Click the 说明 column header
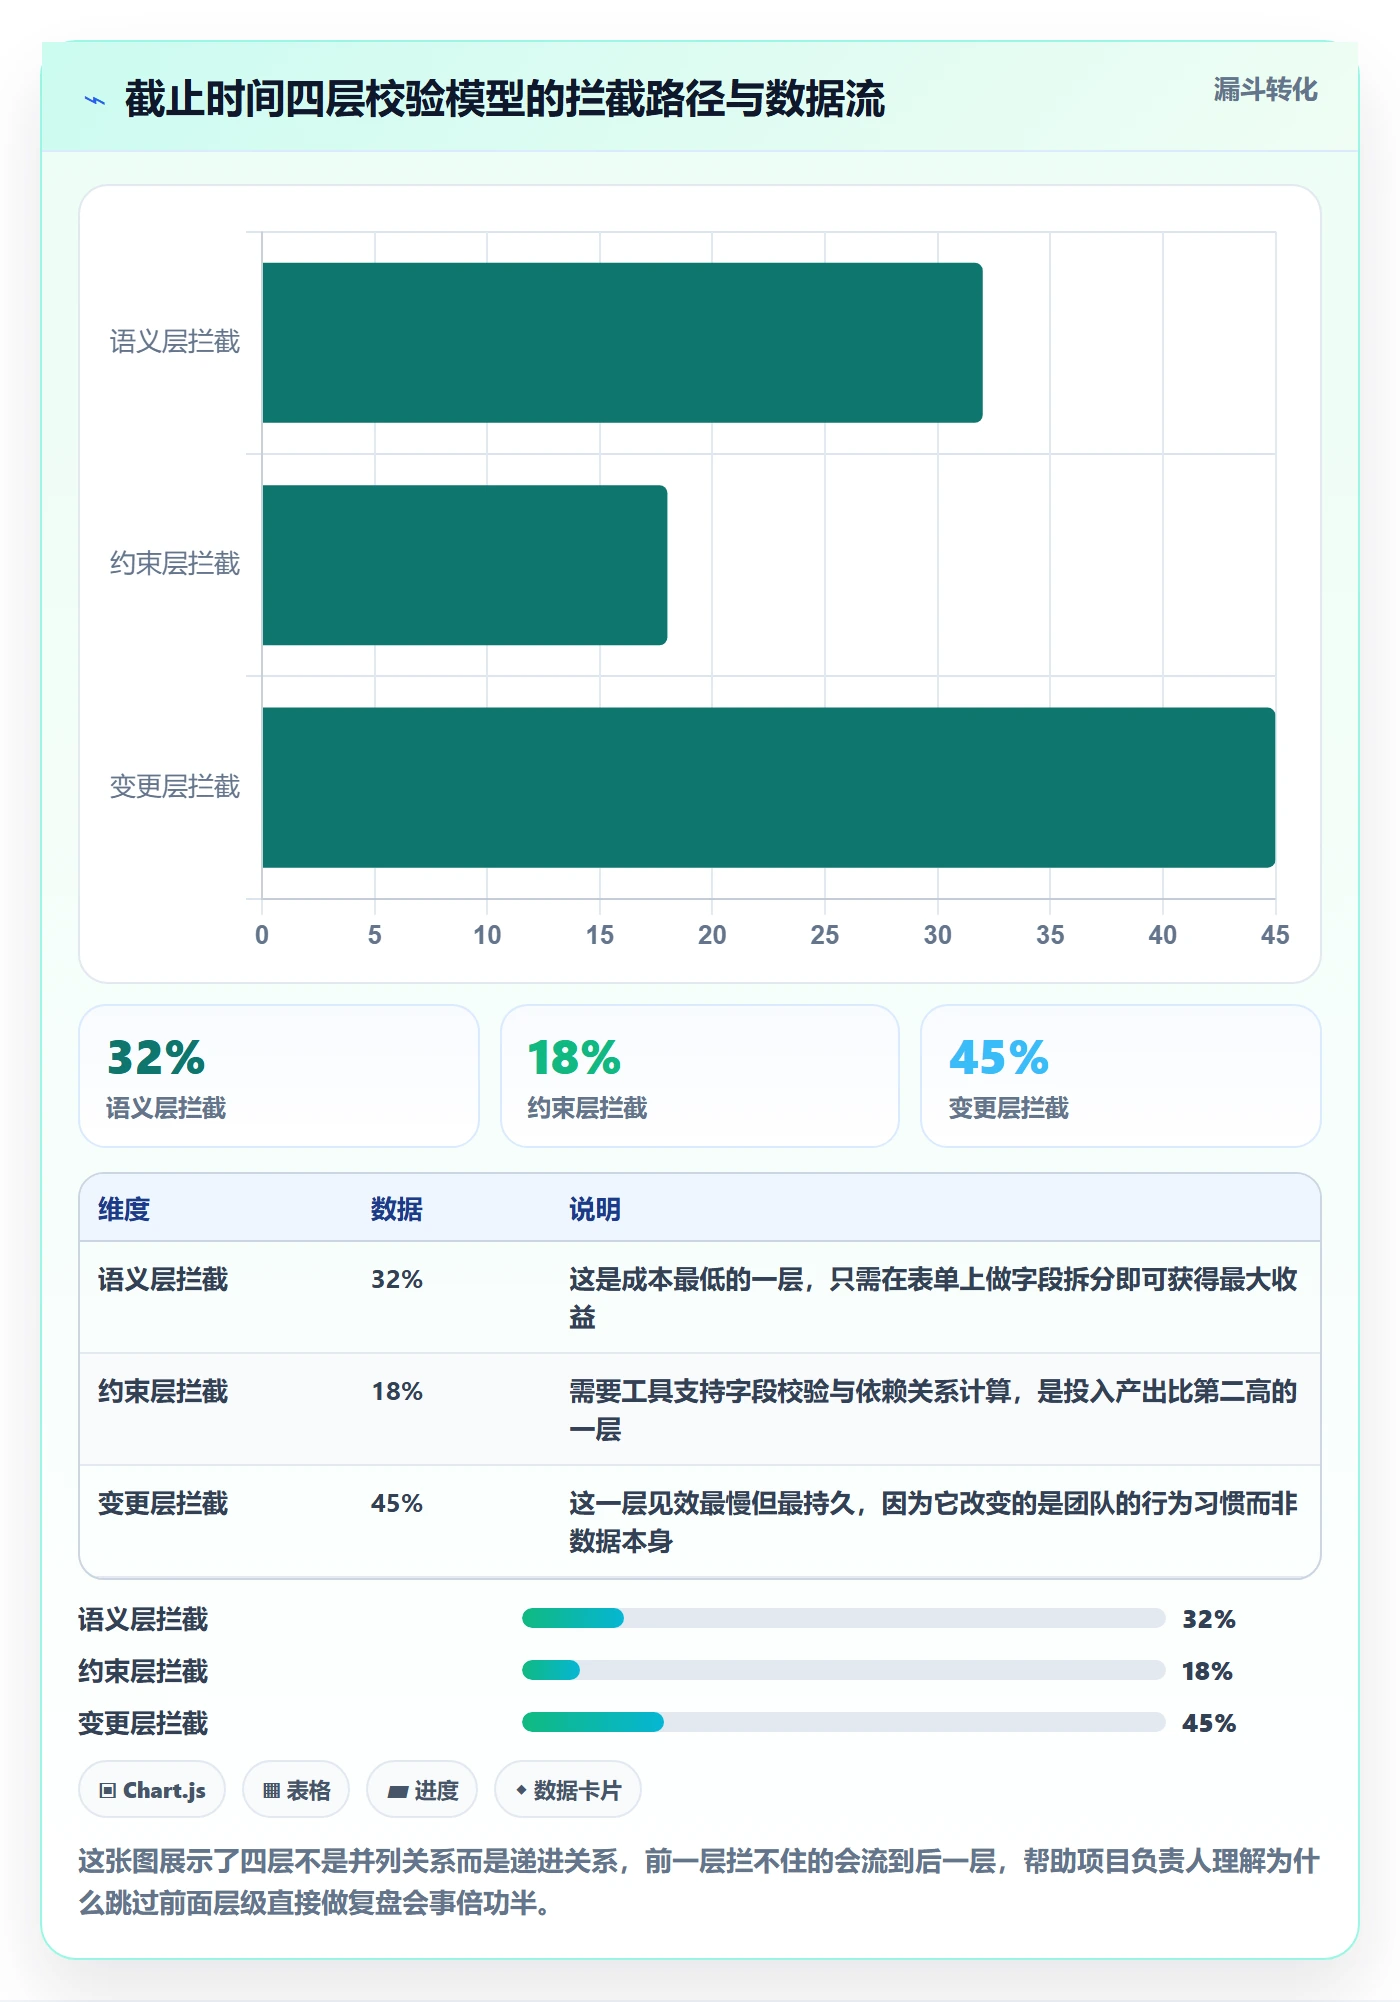The height and width of the screenshot is (2002, 1400). (595, 1209)
